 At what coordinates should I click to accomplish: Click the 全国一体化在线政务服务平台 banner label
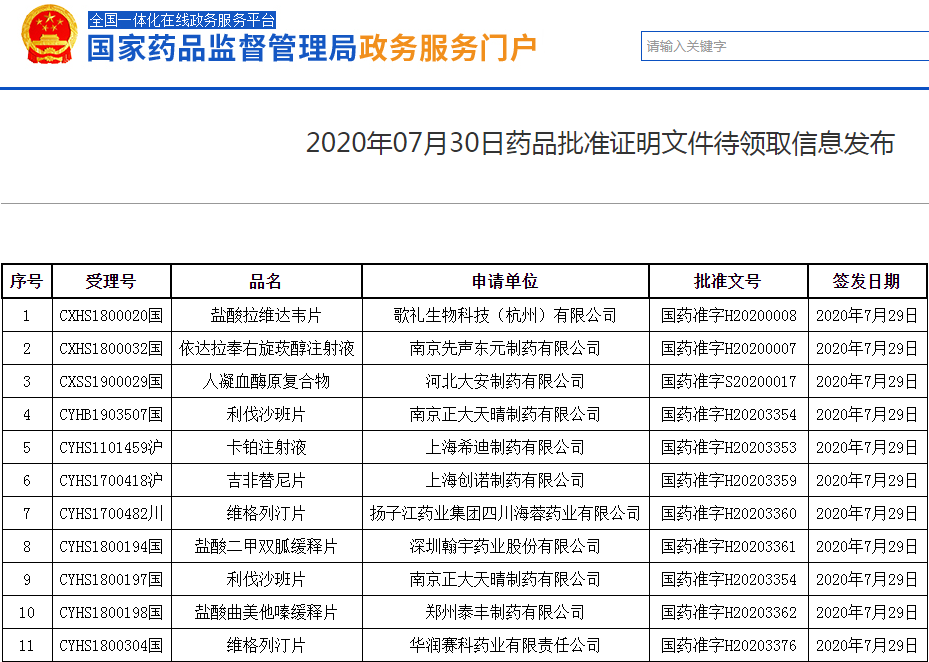coord(182,20)
